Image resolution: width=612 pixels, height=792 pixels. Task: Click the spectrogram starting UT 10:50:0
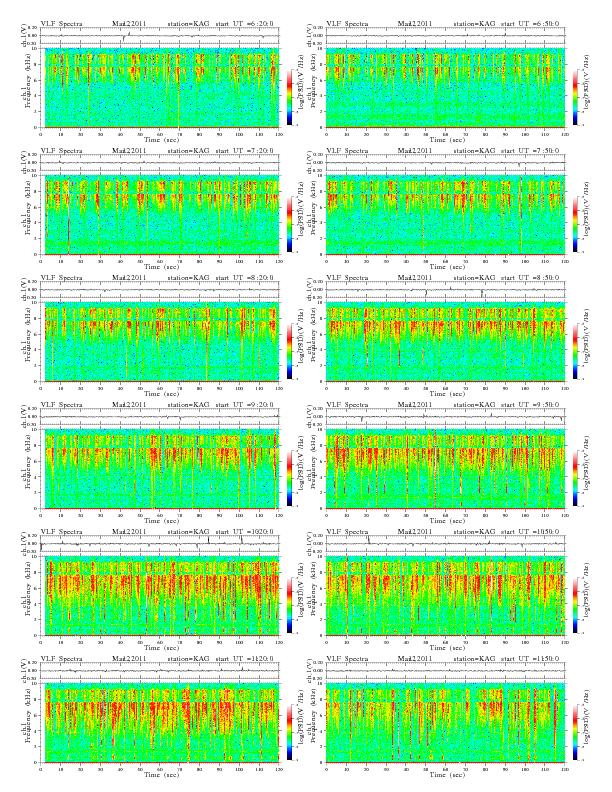point(445,596)
